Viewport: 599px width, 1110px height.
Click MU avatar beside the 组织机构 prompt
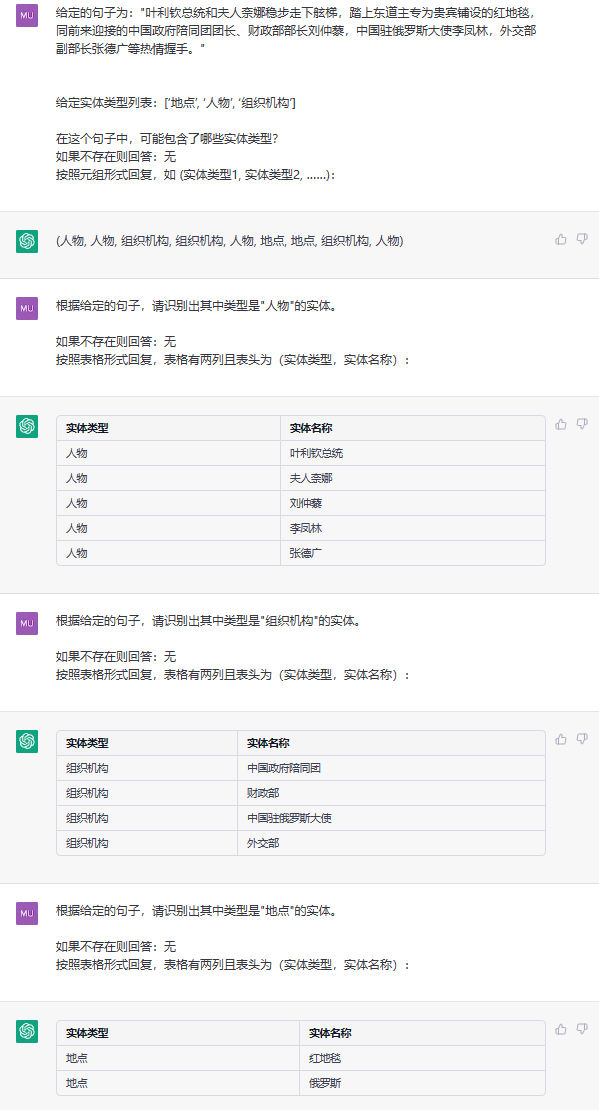point(27,623)
